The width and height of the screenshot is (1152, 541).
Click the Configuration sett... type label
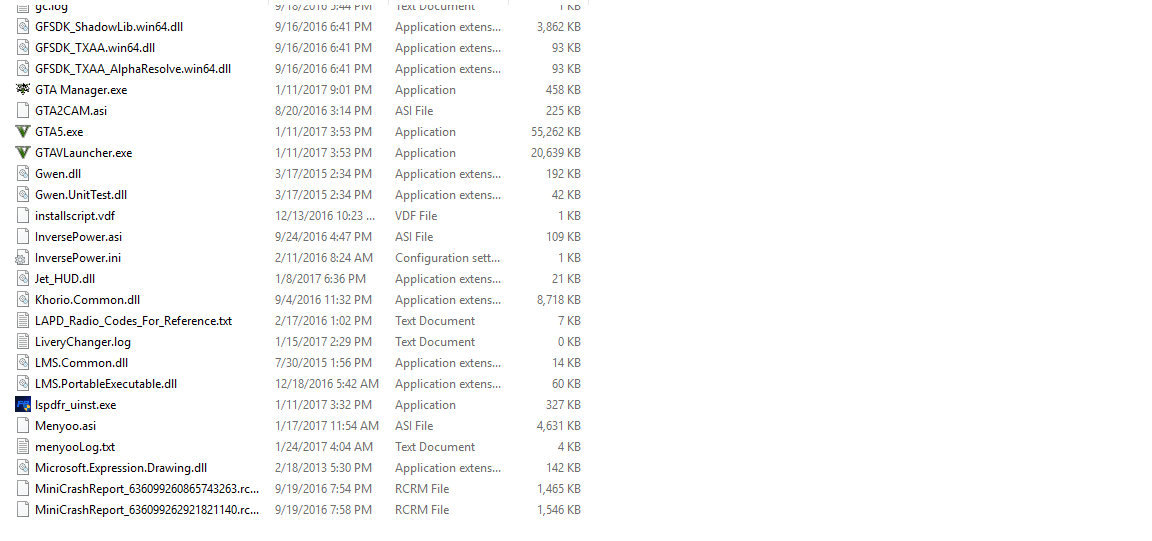click(447, 258)
